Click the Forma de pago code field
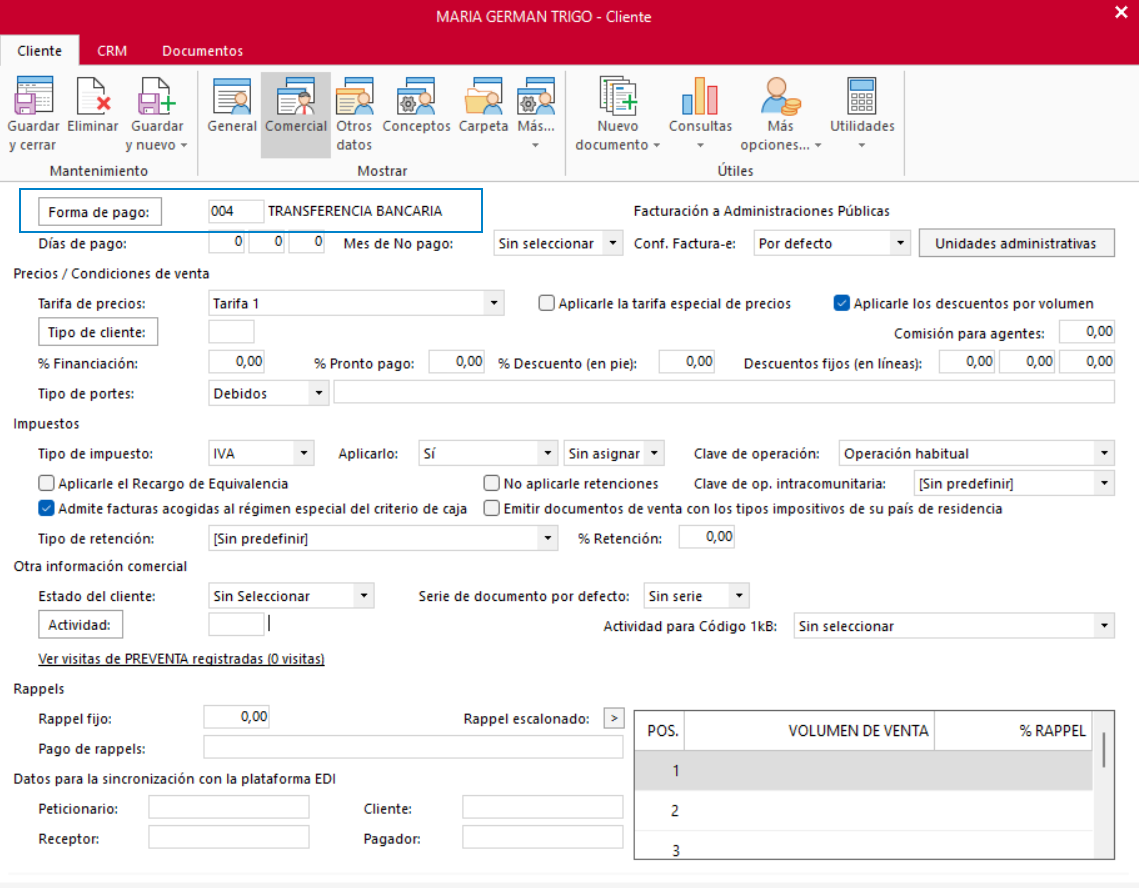This screenshot has width=1144, height=888. click(x=235, y=211)
